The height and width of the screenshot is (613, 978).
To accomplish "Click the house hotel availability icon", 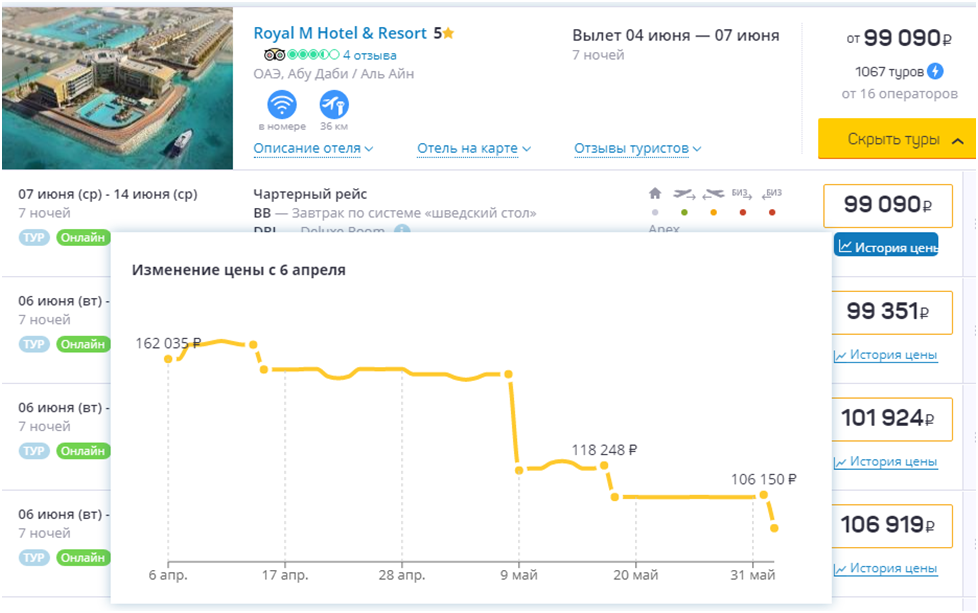I will [655, 193].
